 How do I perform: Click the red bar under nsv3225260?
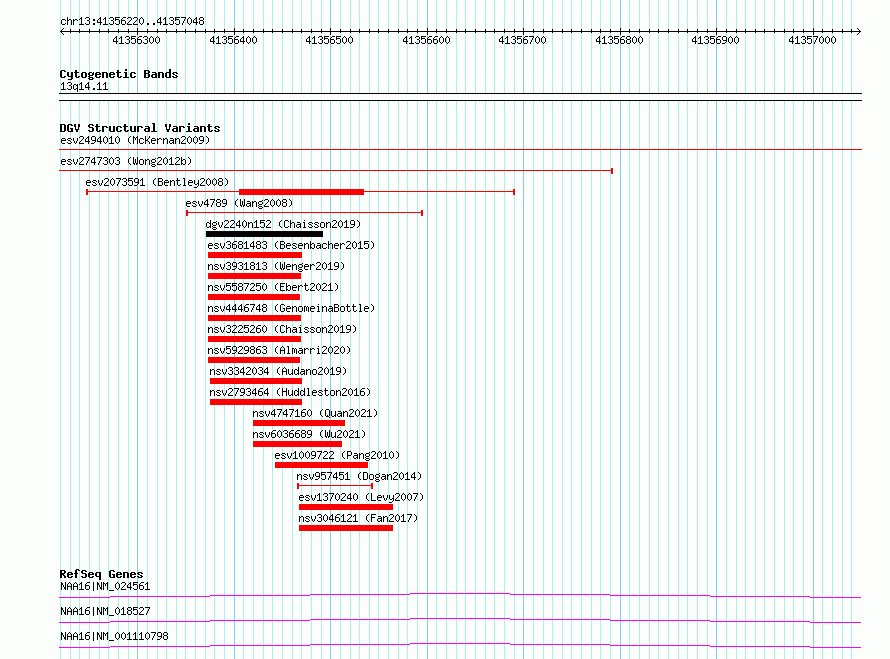click(x=254, y=339)
